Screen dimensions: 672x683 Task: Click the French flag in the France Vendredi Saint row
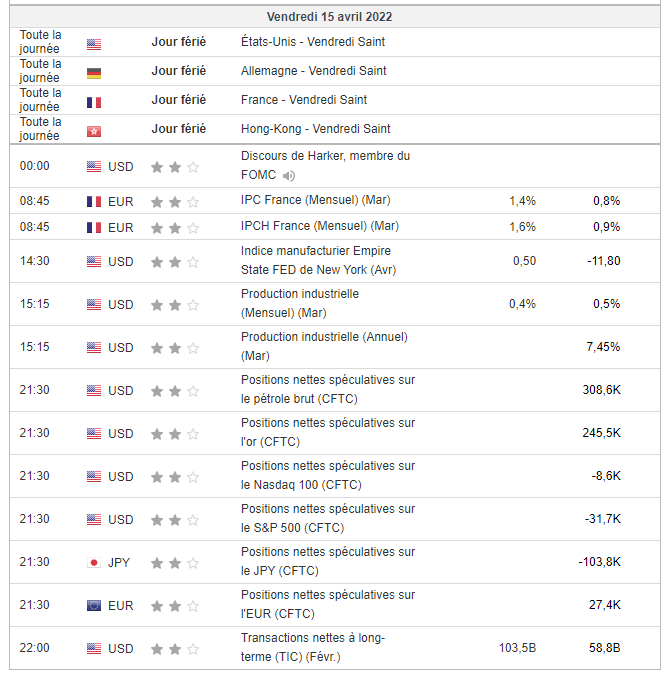94,101
